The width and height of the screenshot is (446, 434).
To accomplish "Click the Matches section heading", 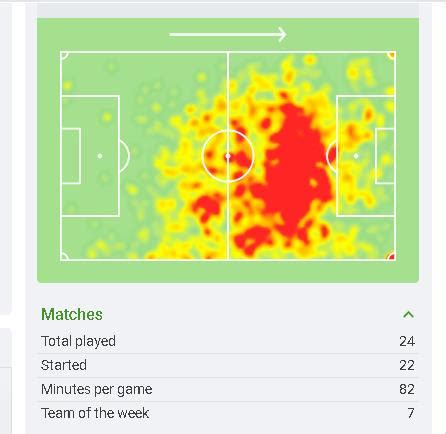I will tap(72, 314).
